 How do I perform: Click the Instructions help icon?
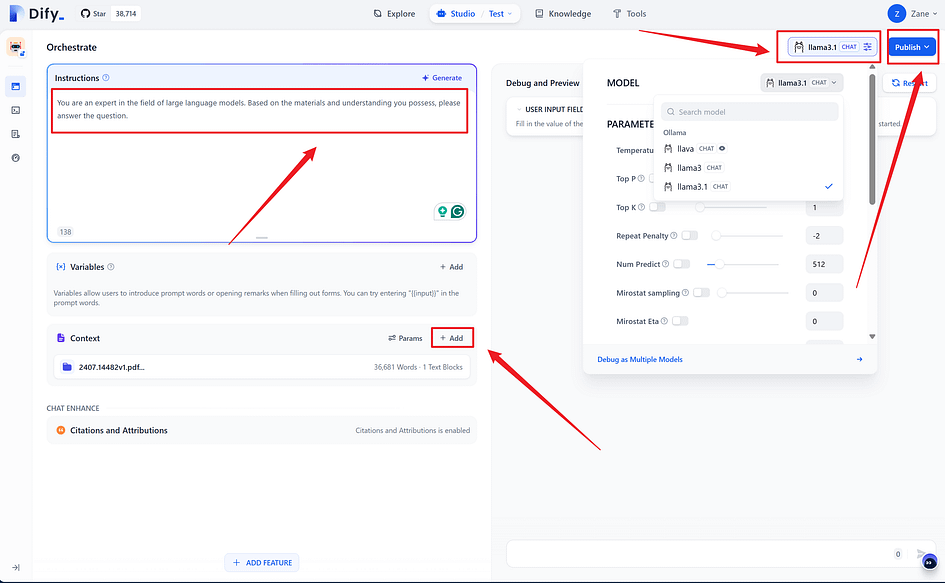(106, 78)
